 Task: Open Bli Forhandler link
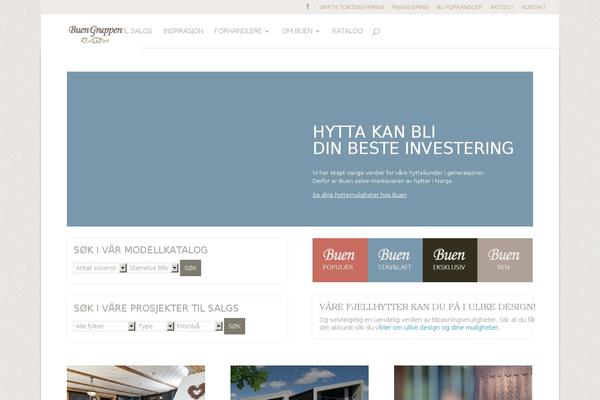pos(459,7)
